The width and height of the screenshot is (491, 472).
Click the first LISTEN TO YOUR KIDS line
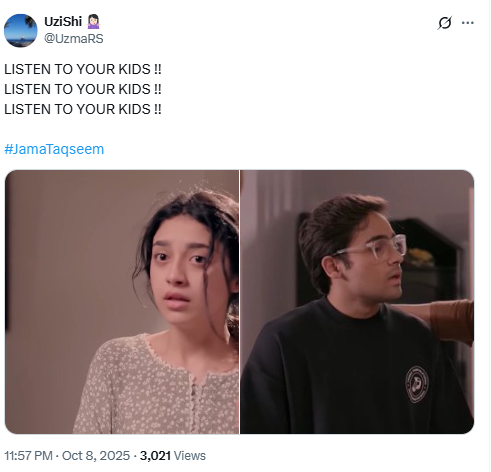coord(83,69)
